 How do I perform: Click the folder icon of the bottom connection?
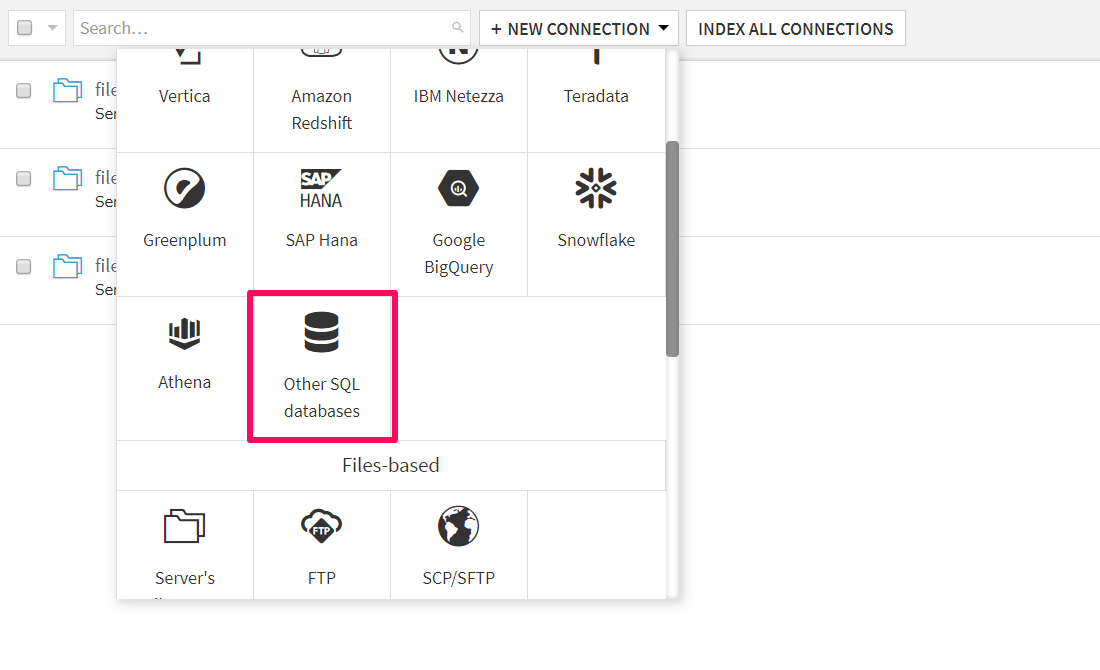pos(67,267)
